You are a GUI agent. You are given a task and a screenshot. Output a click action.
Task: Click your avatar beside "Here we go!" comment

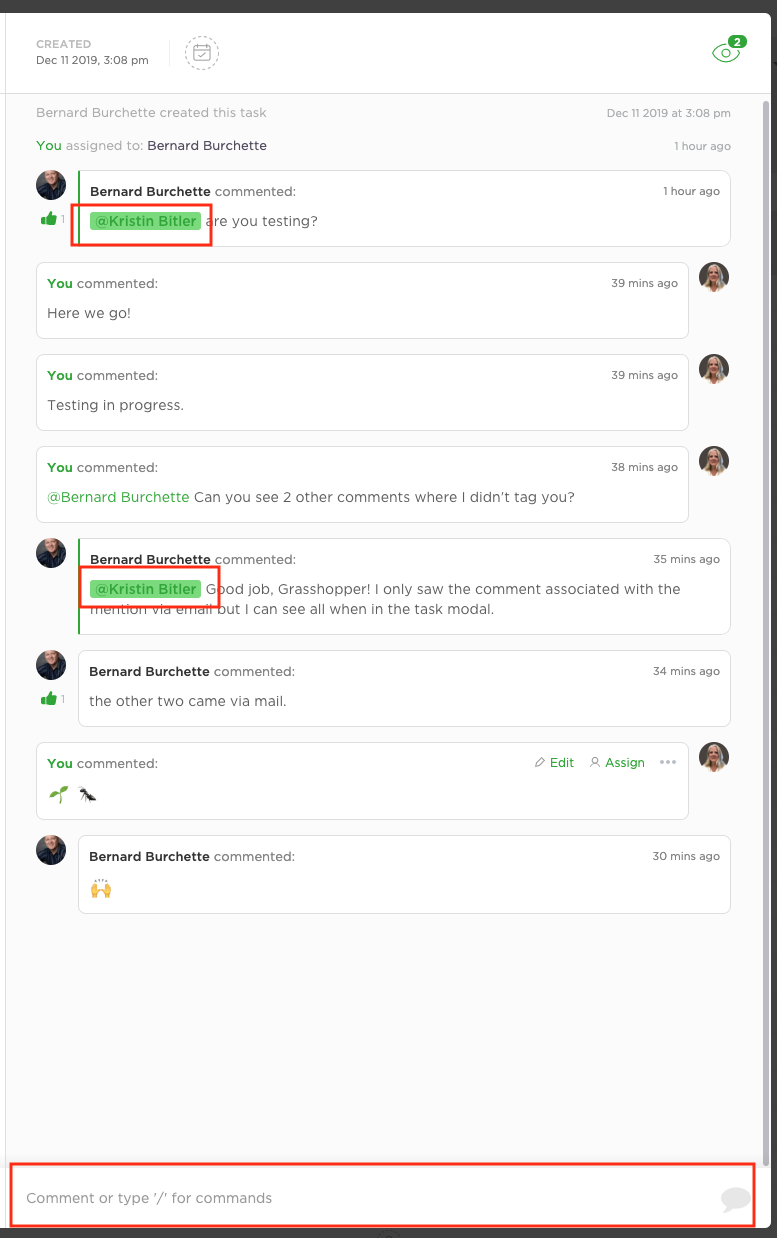pos(714,277)
